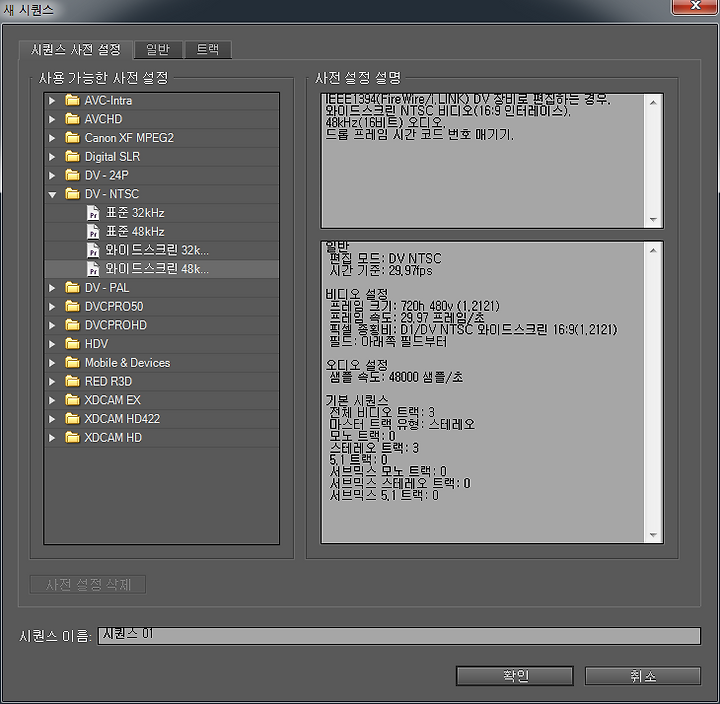Click the 와이드스크린 32k preset file icon
Image resolution: width=720 pixels, height=704 pixels.
[93, 250]
